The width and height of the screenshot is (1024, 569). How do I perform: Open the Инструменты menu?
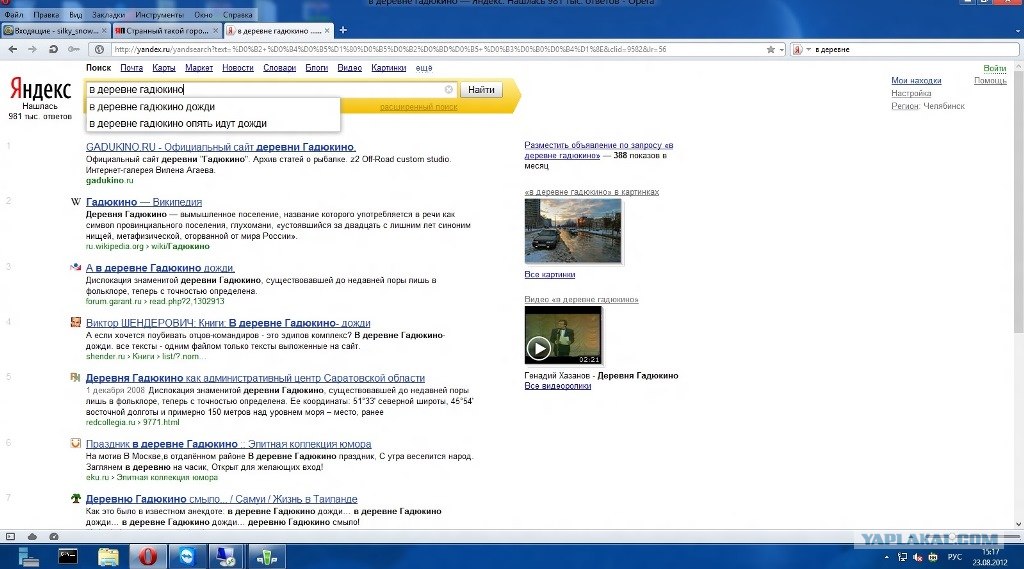(160, 16)
